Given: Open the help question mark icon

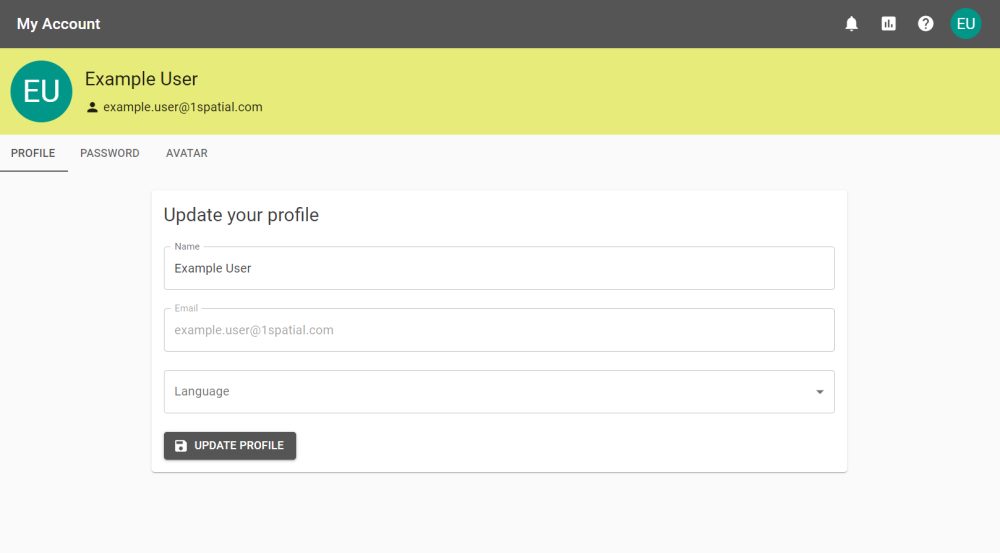Looking at the screenshot, I should click(925, 24).
